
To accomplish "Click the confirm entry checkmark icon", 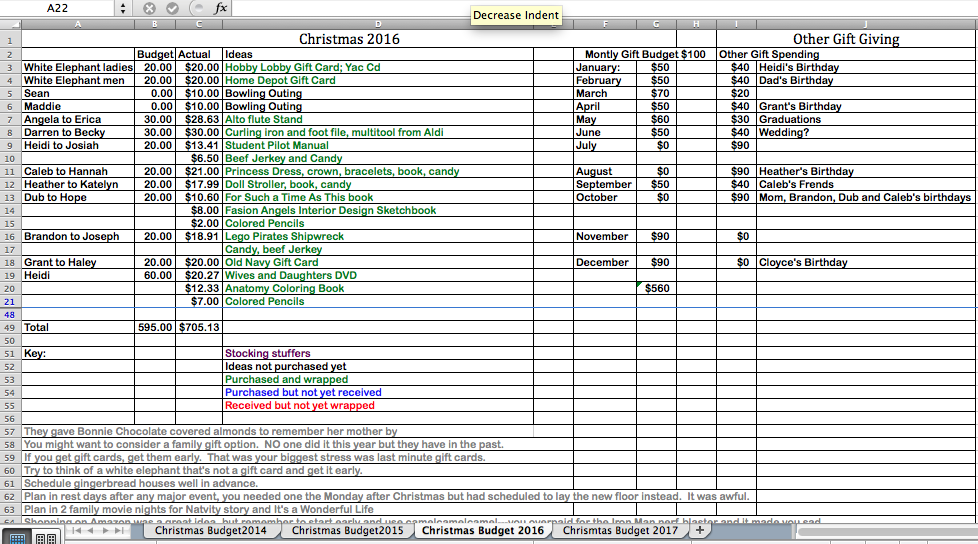I will coord(172,8).
